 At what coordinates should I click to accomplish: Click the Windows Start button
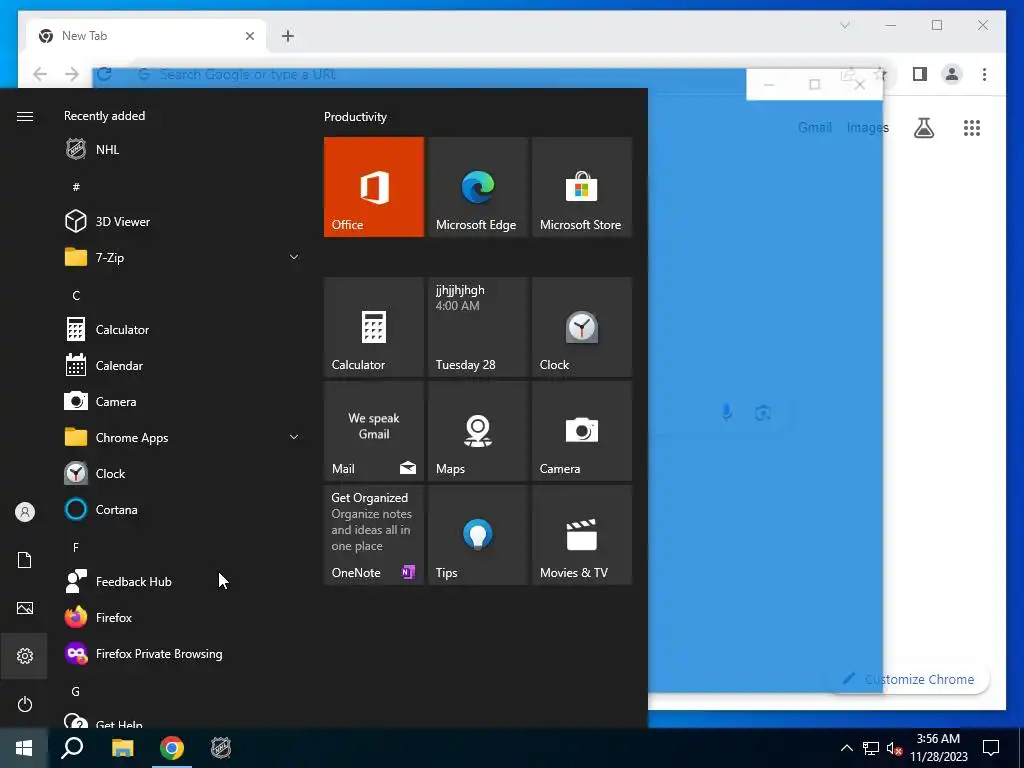point(24,748)
